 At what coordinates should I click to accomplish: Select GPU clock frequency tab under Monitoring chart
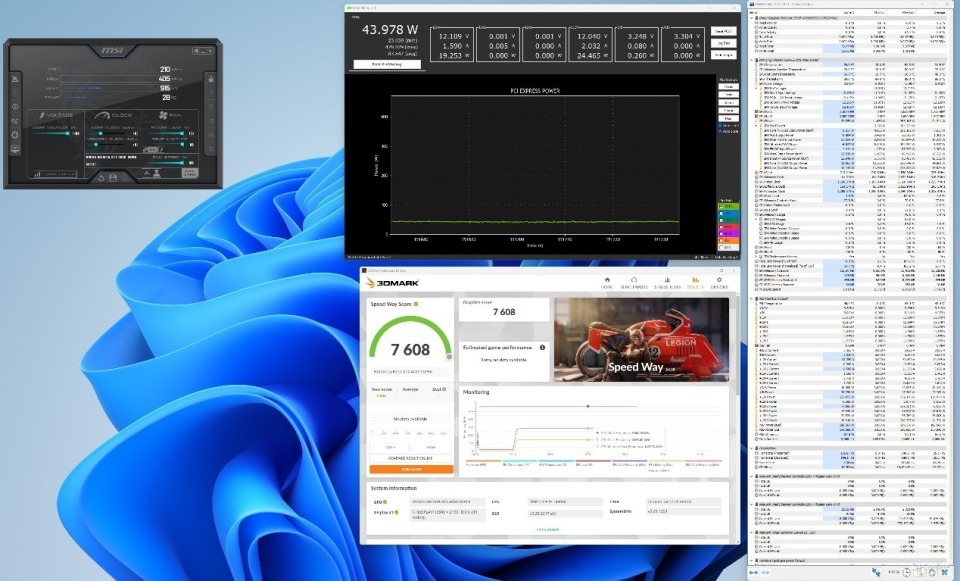703,463
